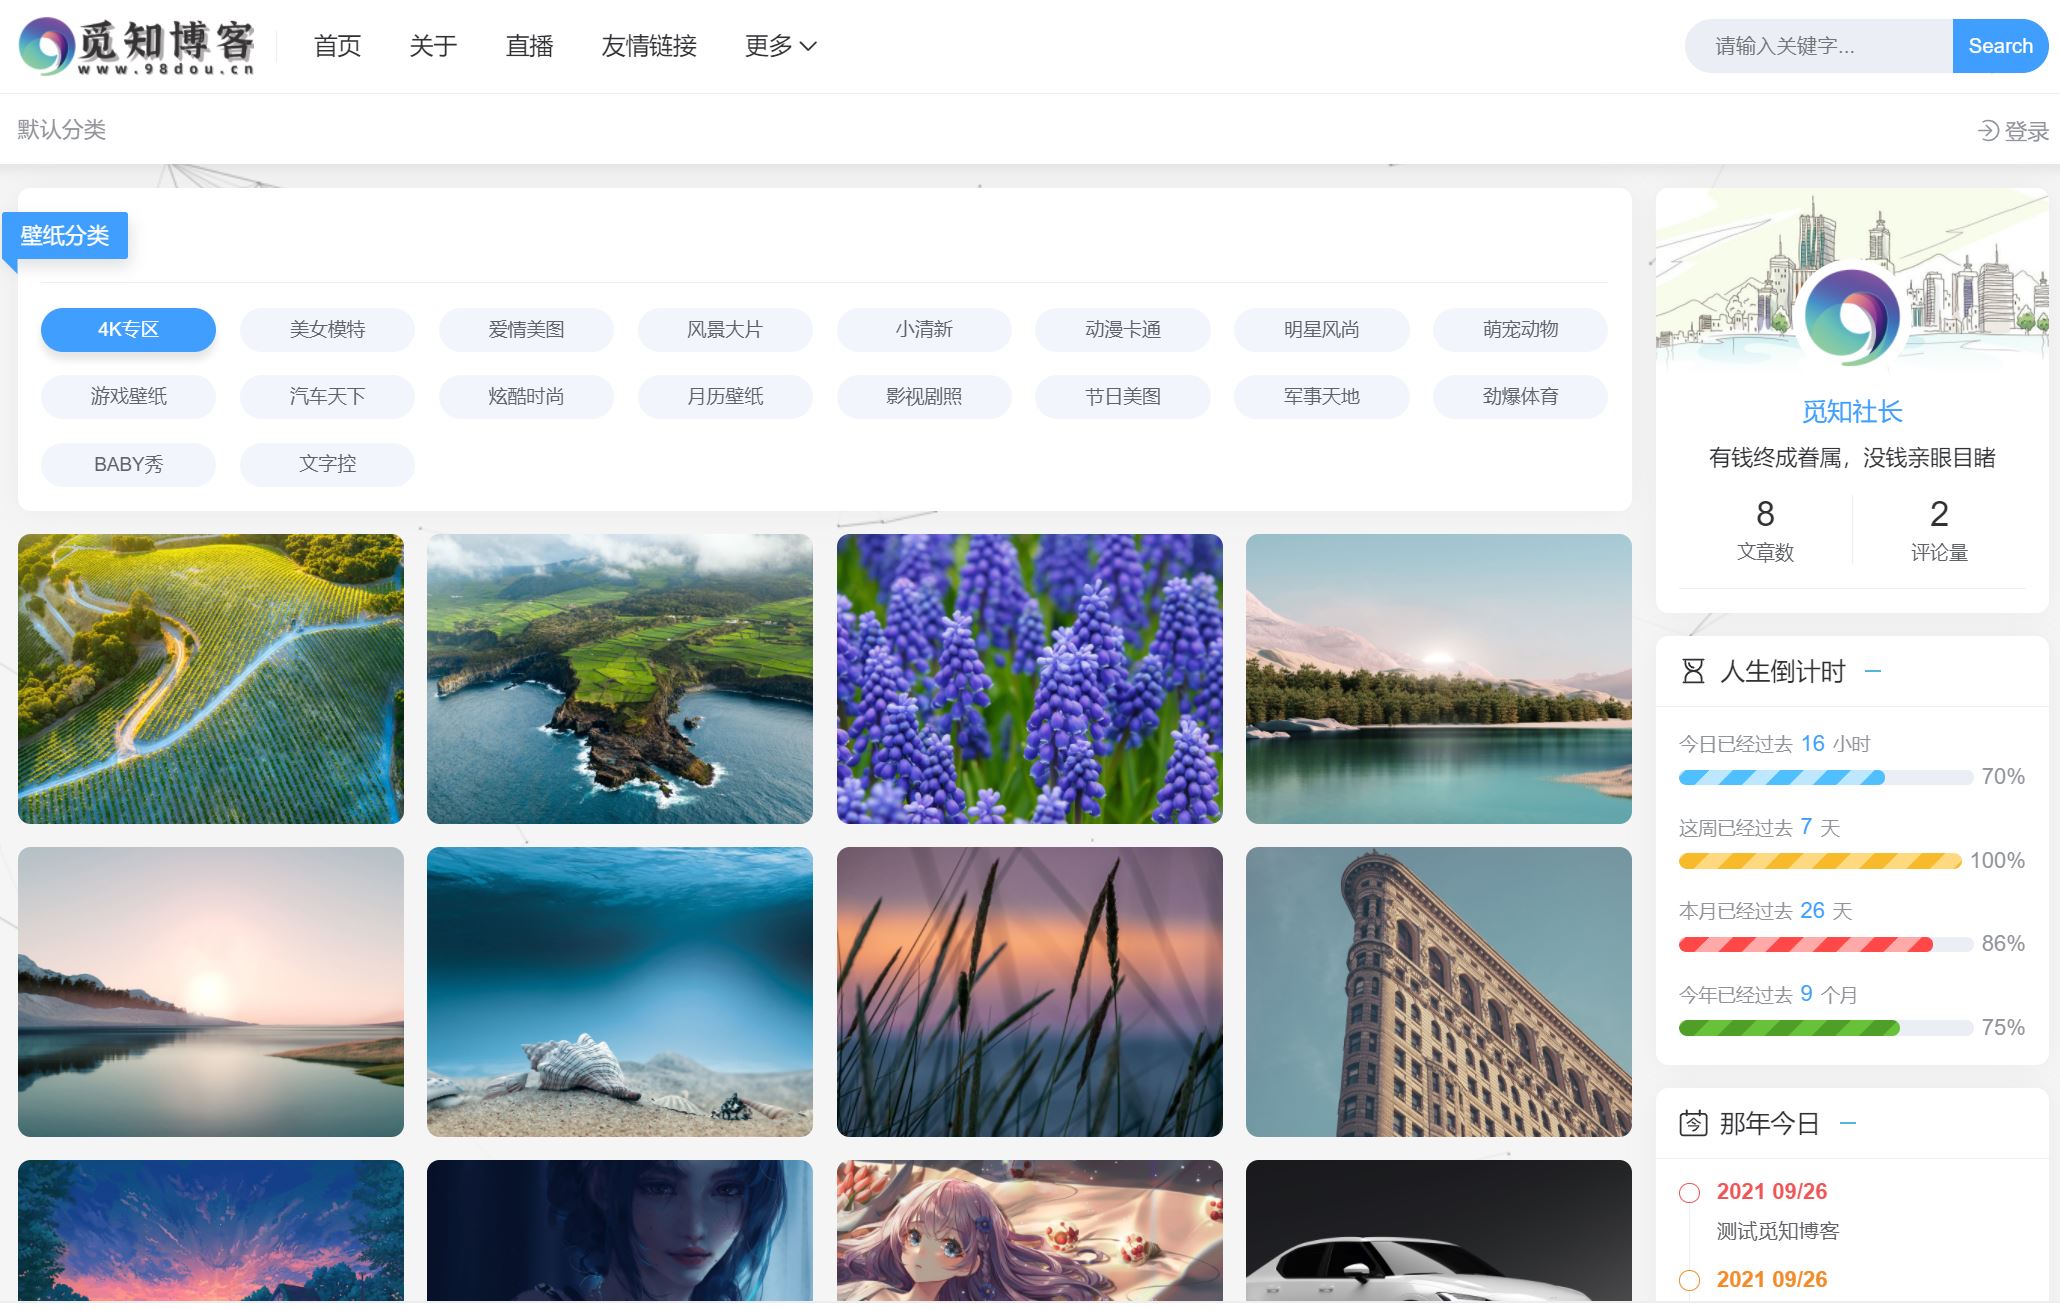Open the 军事天地 category
The image size is (2060, 1311).
1322,397
